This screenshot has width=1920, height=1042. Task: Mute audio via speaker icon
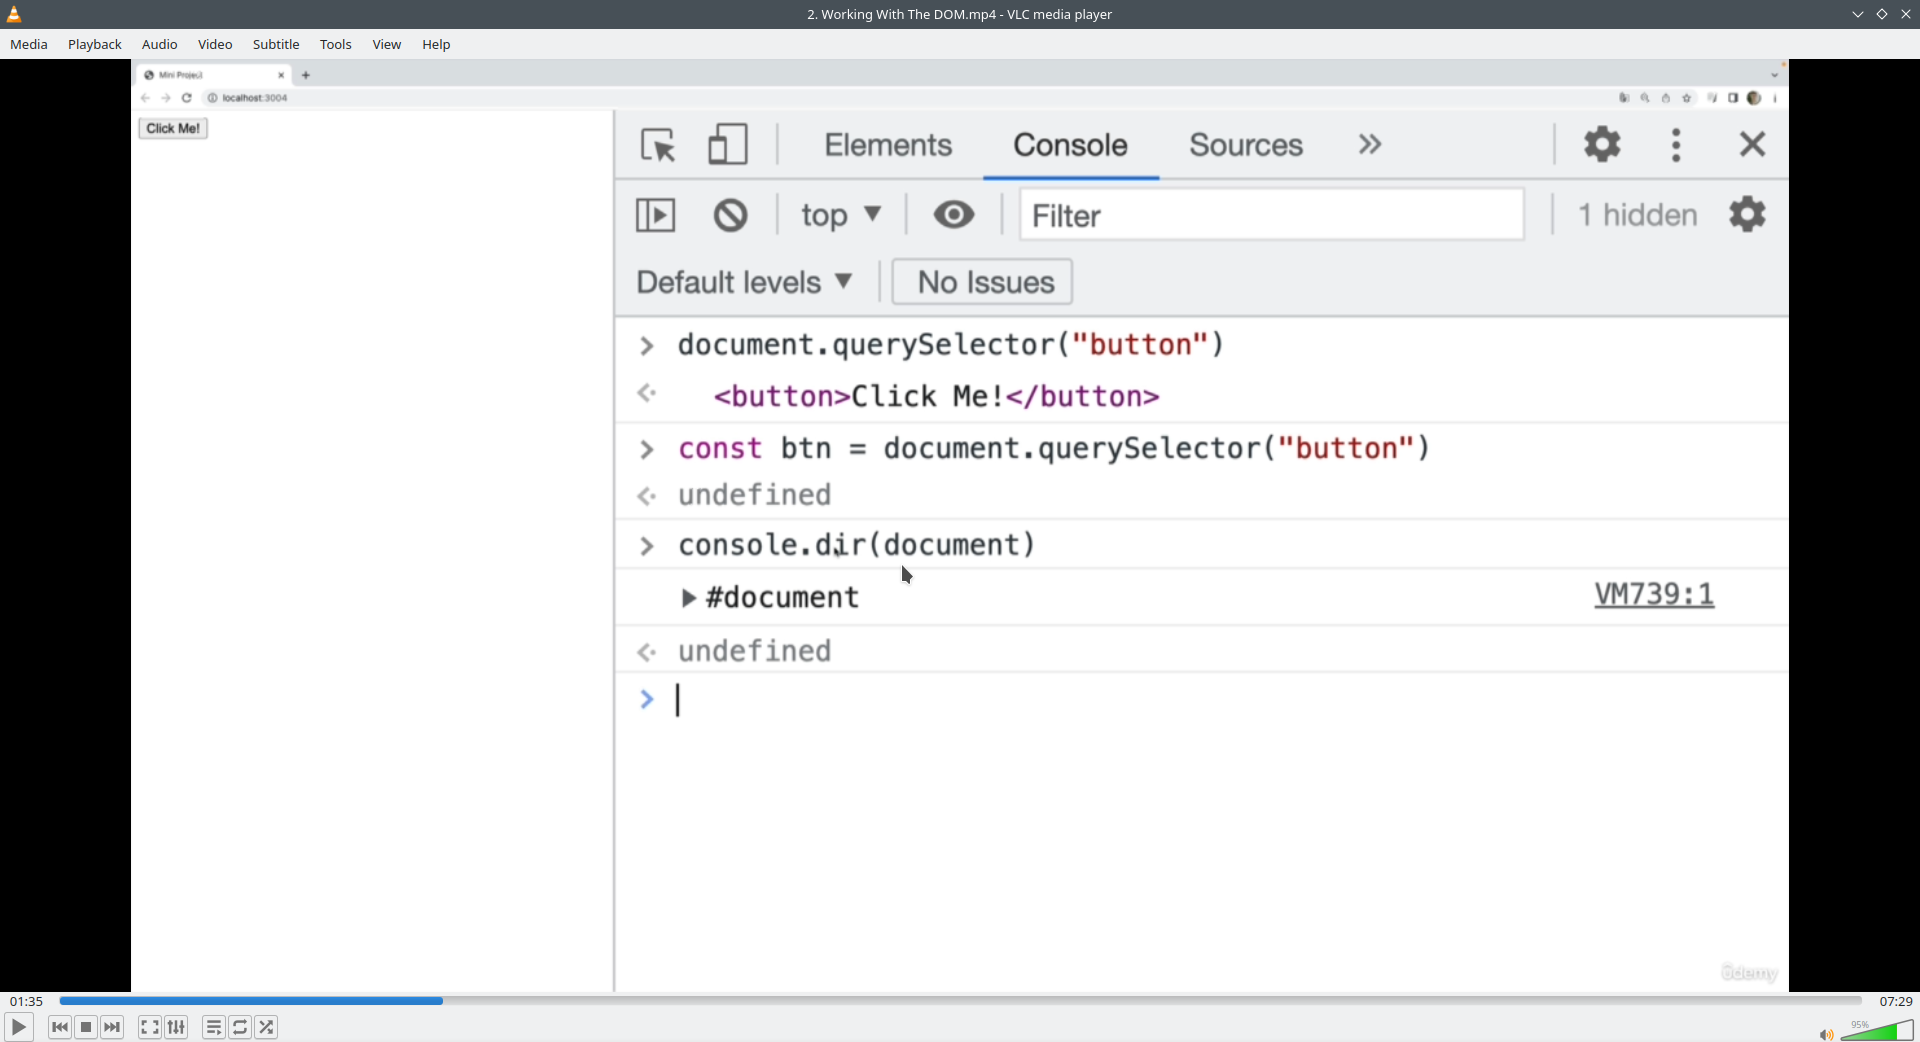tap(1826, 1034)
